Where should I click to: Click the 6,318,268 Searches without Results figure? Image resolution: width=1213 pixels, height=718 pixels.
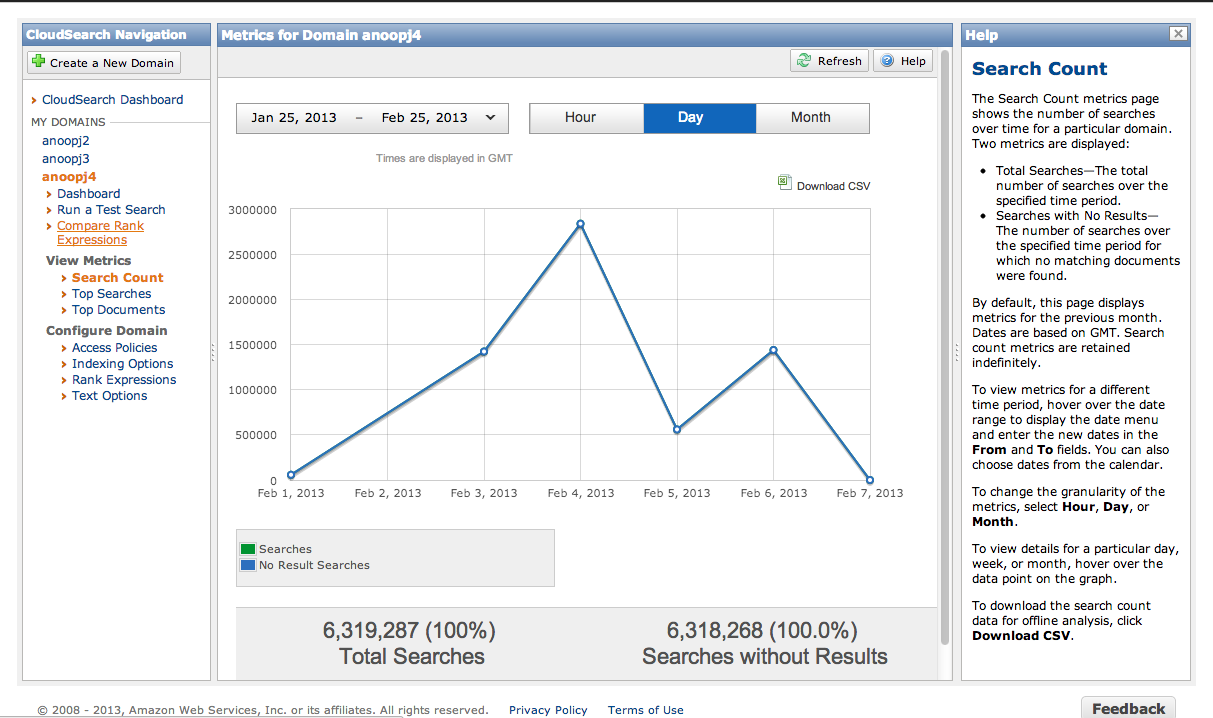[762, 631]
